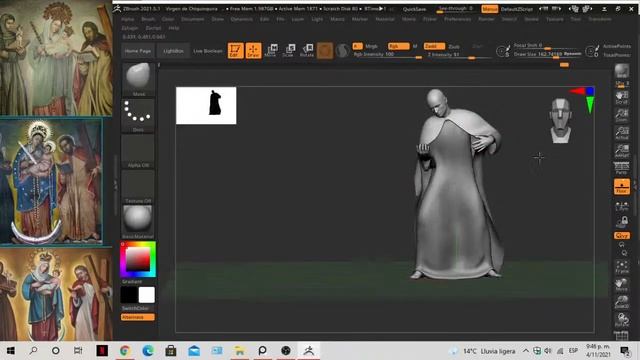Open the Tool menu

click(x=576, y=19)
